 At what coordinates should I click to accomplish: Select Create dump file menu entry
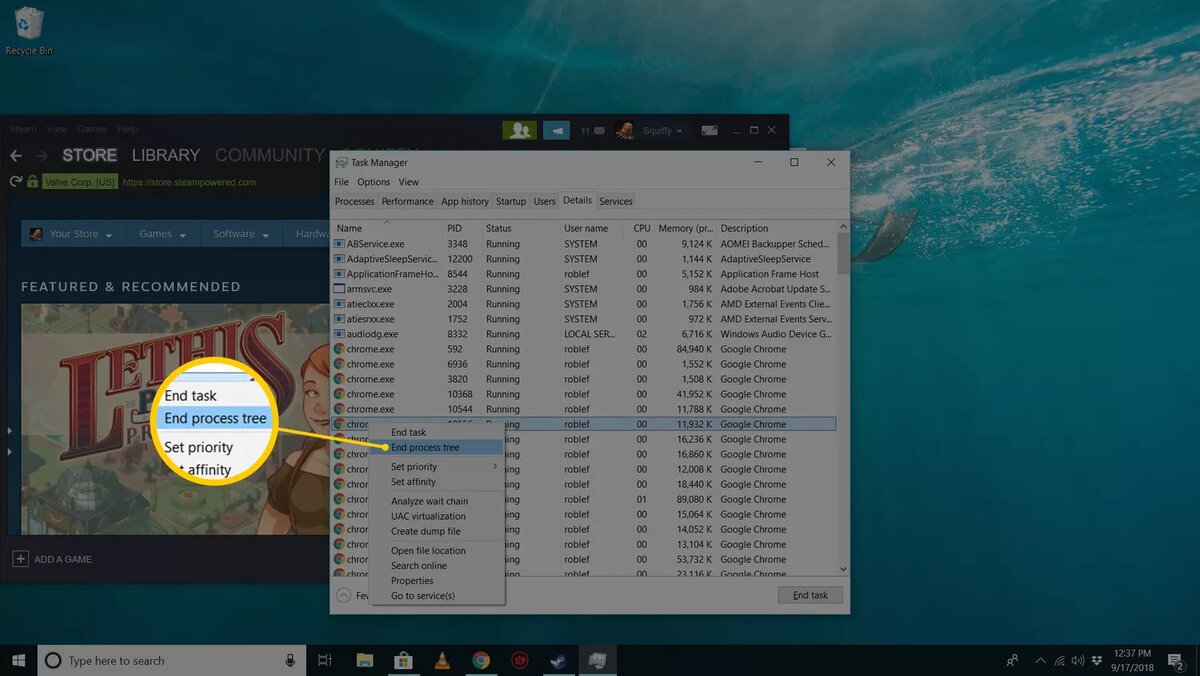click(x=437, y=531)
